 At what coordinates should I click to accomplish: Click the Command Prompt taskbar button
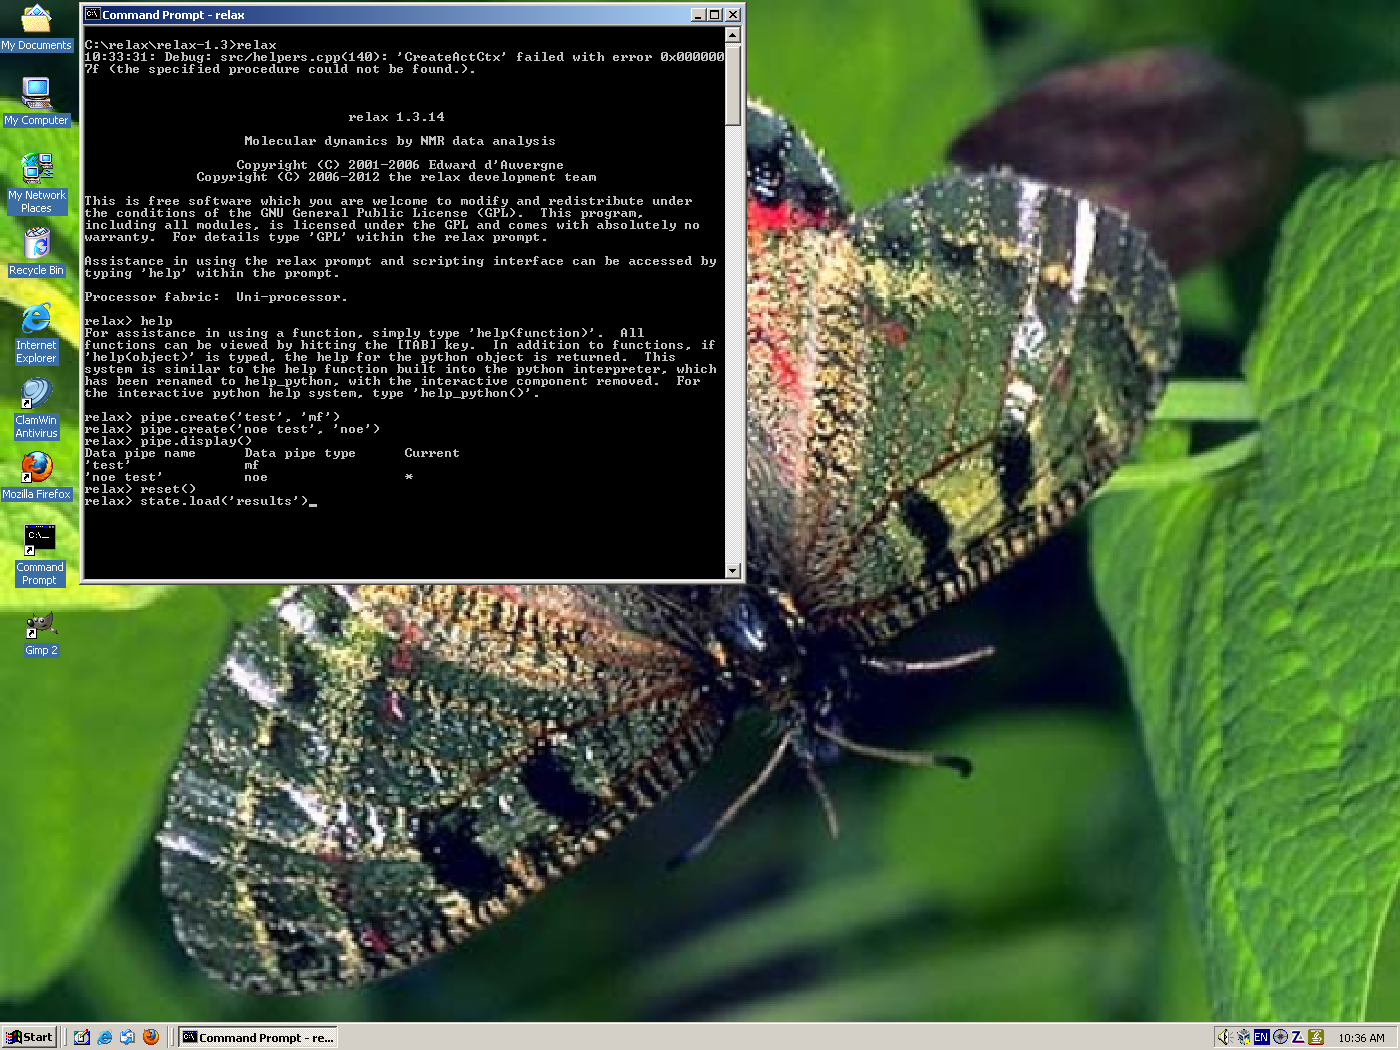[258, 1037]
